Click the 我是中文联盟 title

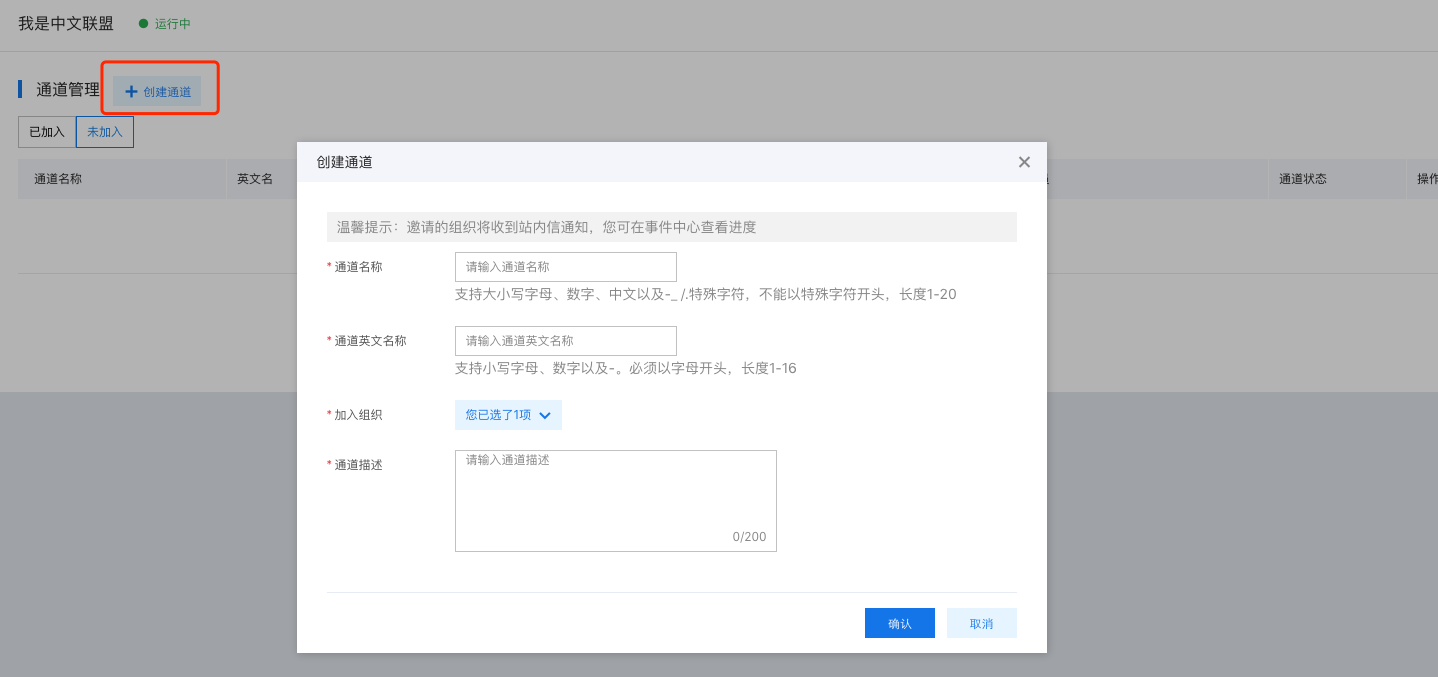(x=66, y=23)
